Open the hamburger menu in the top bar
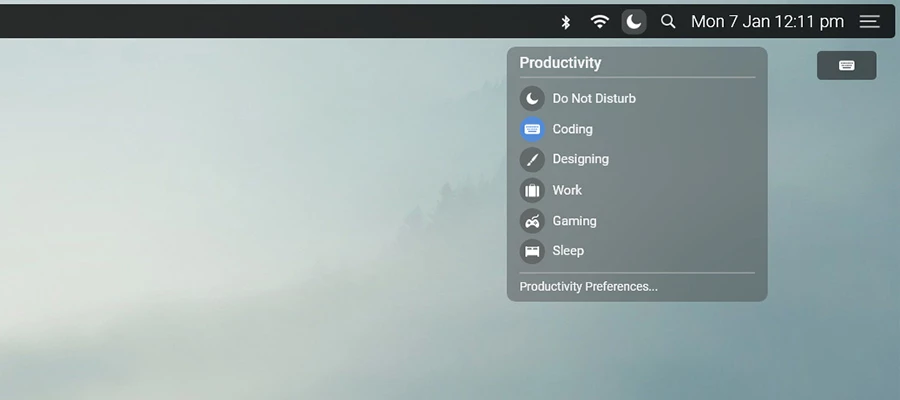900x400 pixels. pyautogui.click(x=870, y=21)
